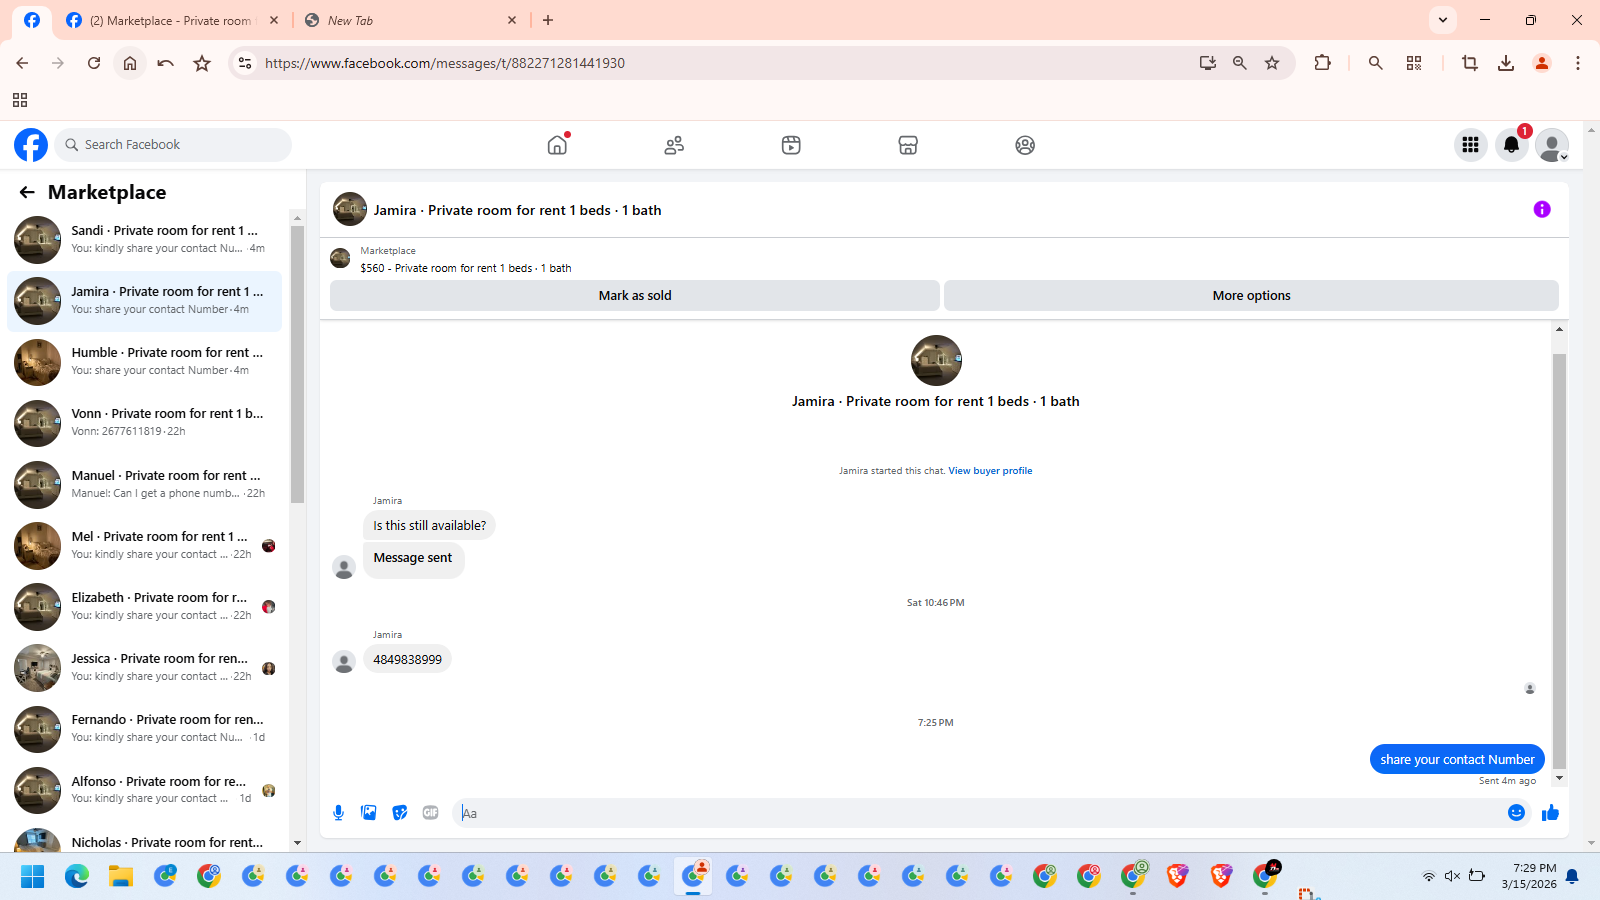Click Jamira's avatar in chat header
This screenshot has height=900, width=1600.
pos(350,209)
